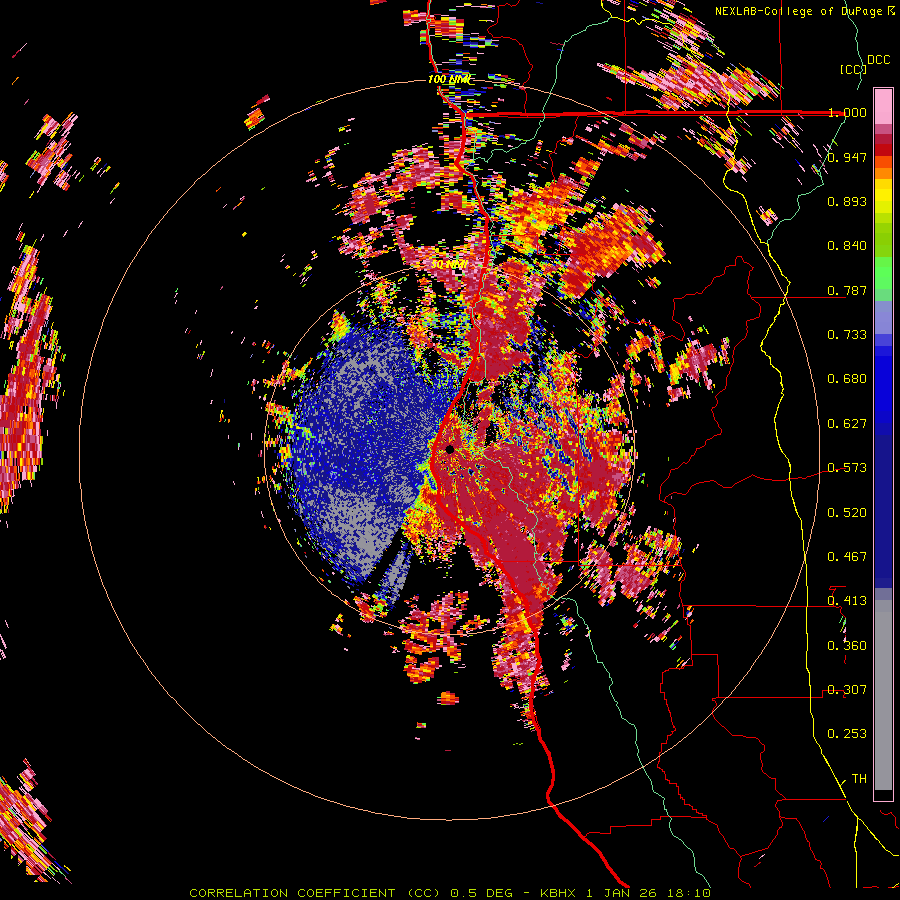The width and height of the screenshot is (900, 900).
Task: Click the NEXLAB-College of DuPage credit text
Action: pos(804,11)
